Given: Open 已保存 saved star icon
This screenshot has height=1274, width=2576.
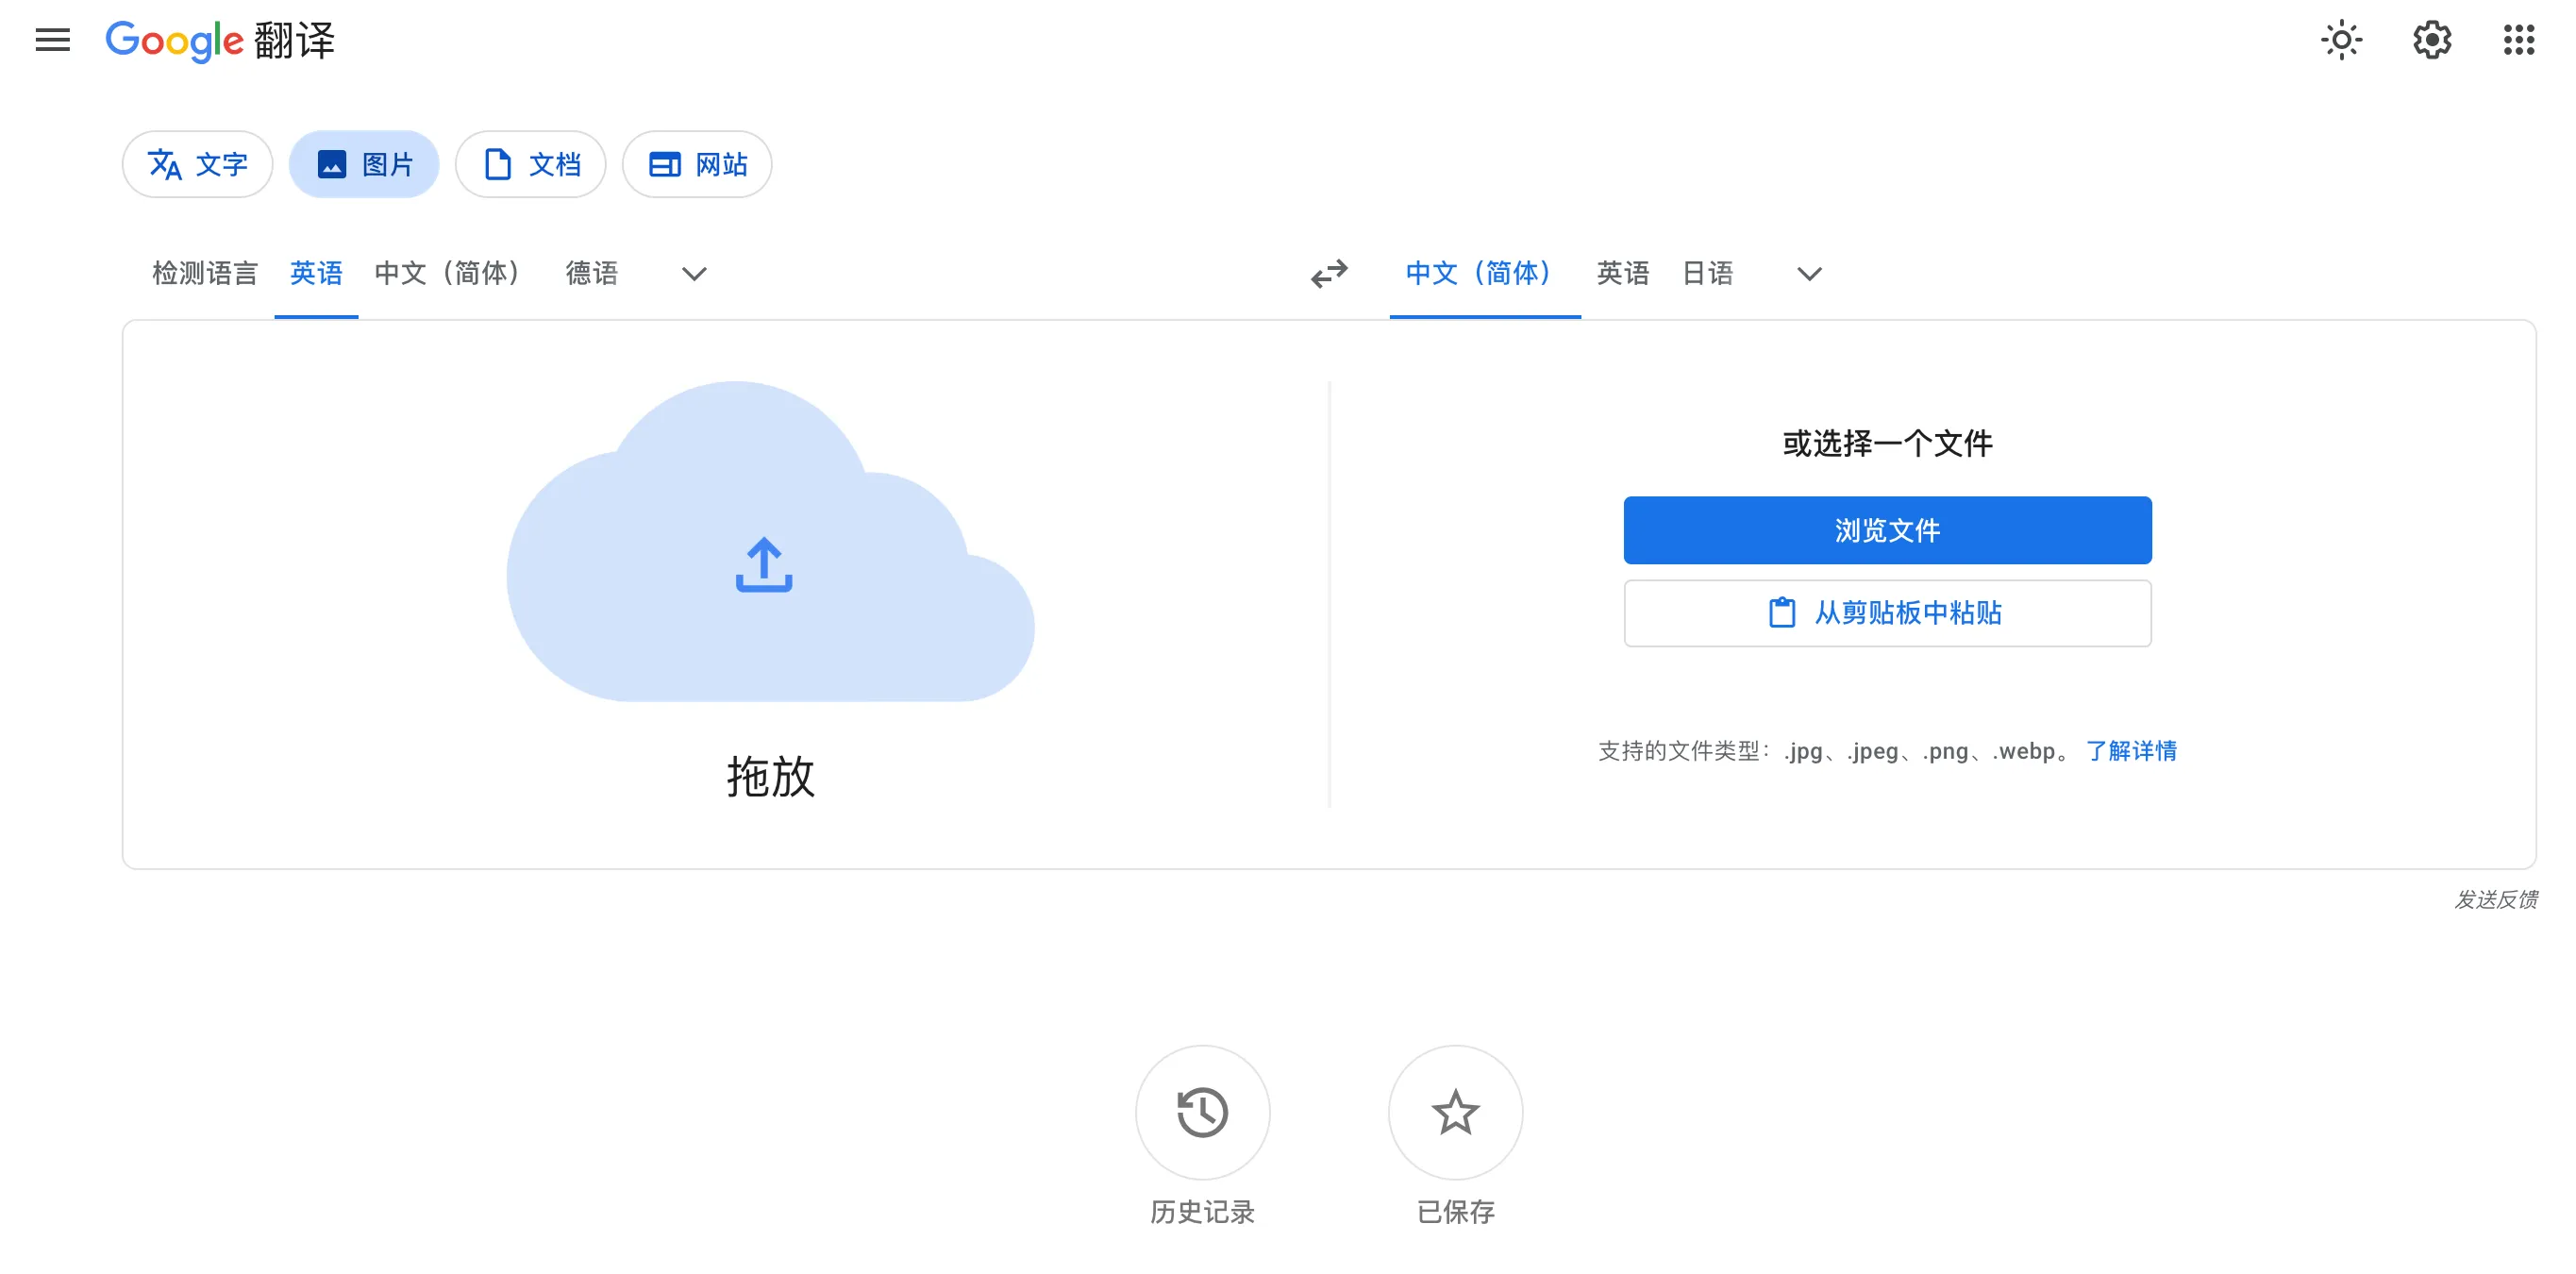Looking at the screenshot, I should click(1455, 1112).
